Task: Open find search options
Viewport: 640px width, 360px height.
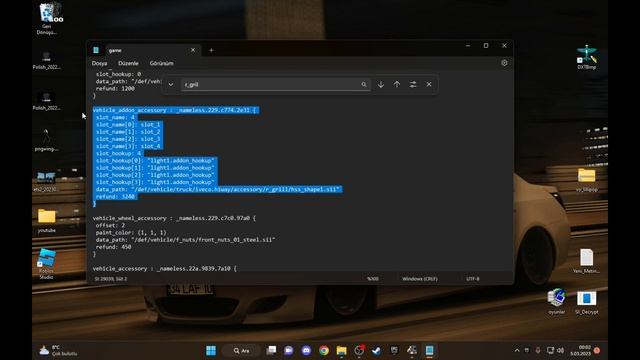Action: pyautogui.click(x=413, y=84)
